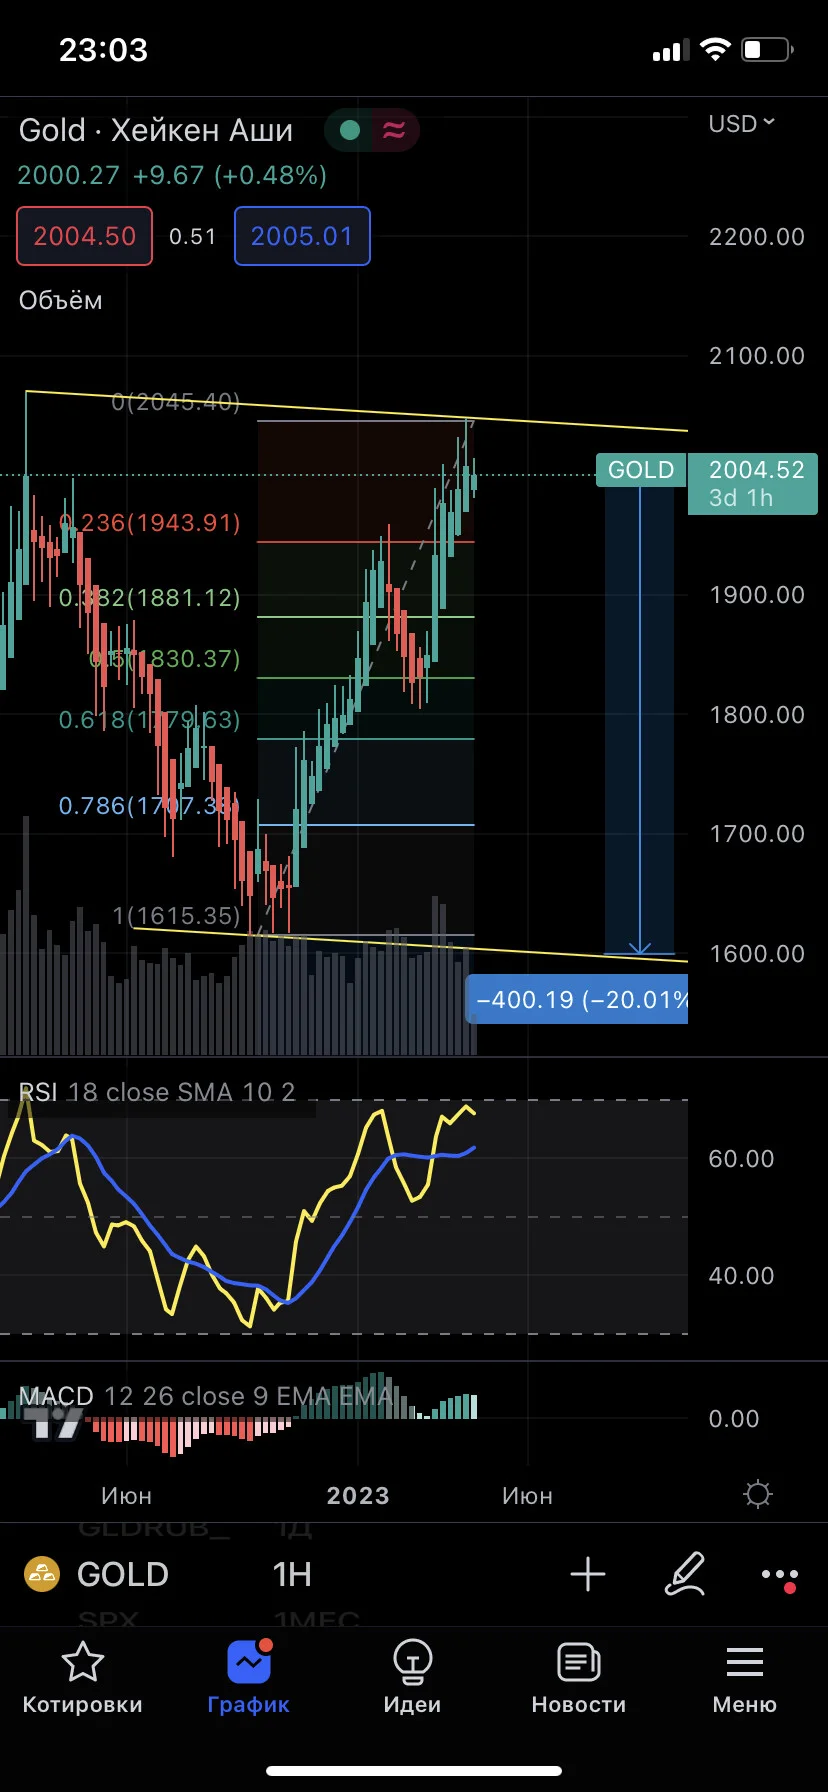The width and height of the screenshot is (828, 1792).
Task: Tap the Wi-Fi status bar icon
Action: click(715, 49)
